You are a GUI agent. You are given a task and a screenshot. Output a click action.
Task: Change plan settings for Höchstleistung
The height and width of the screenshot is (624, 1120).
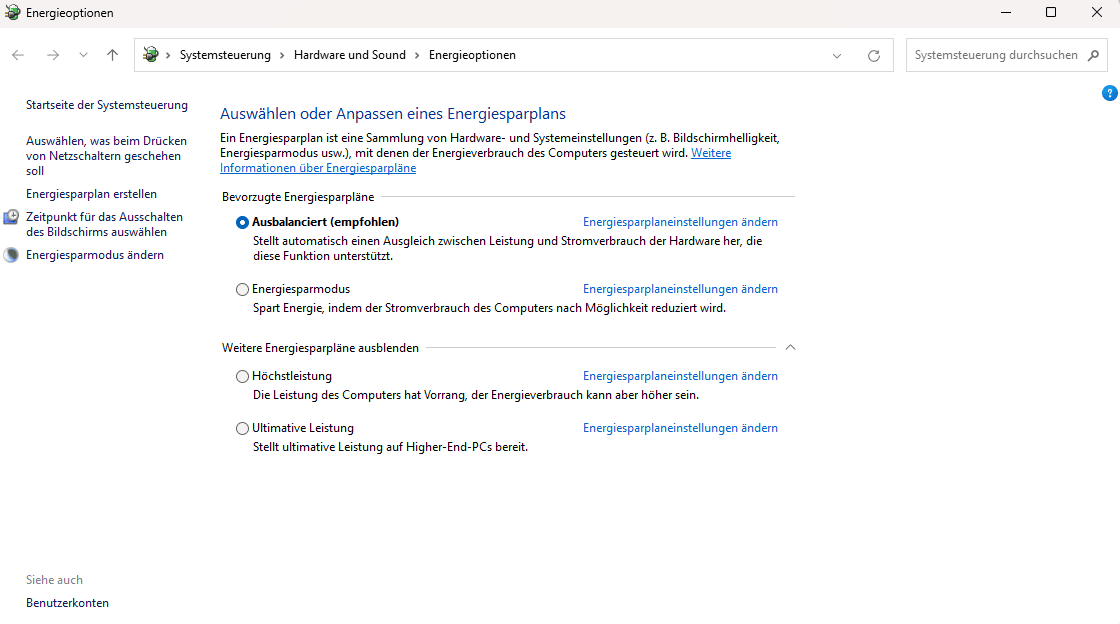click(680, 376)
